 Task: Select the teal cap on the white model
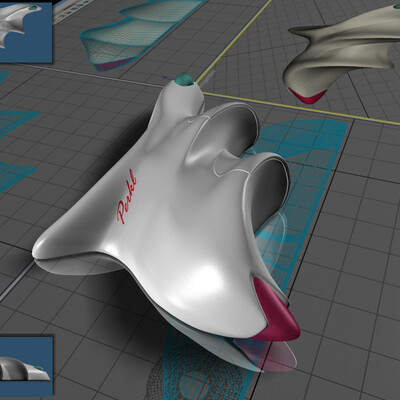(184, 79)
